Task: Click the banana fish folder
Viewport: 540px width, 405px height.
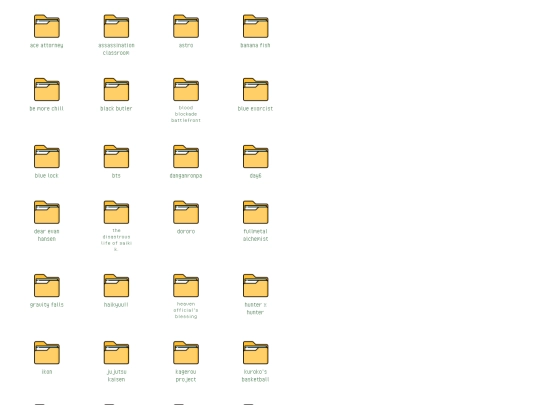Action: point(256,26)
